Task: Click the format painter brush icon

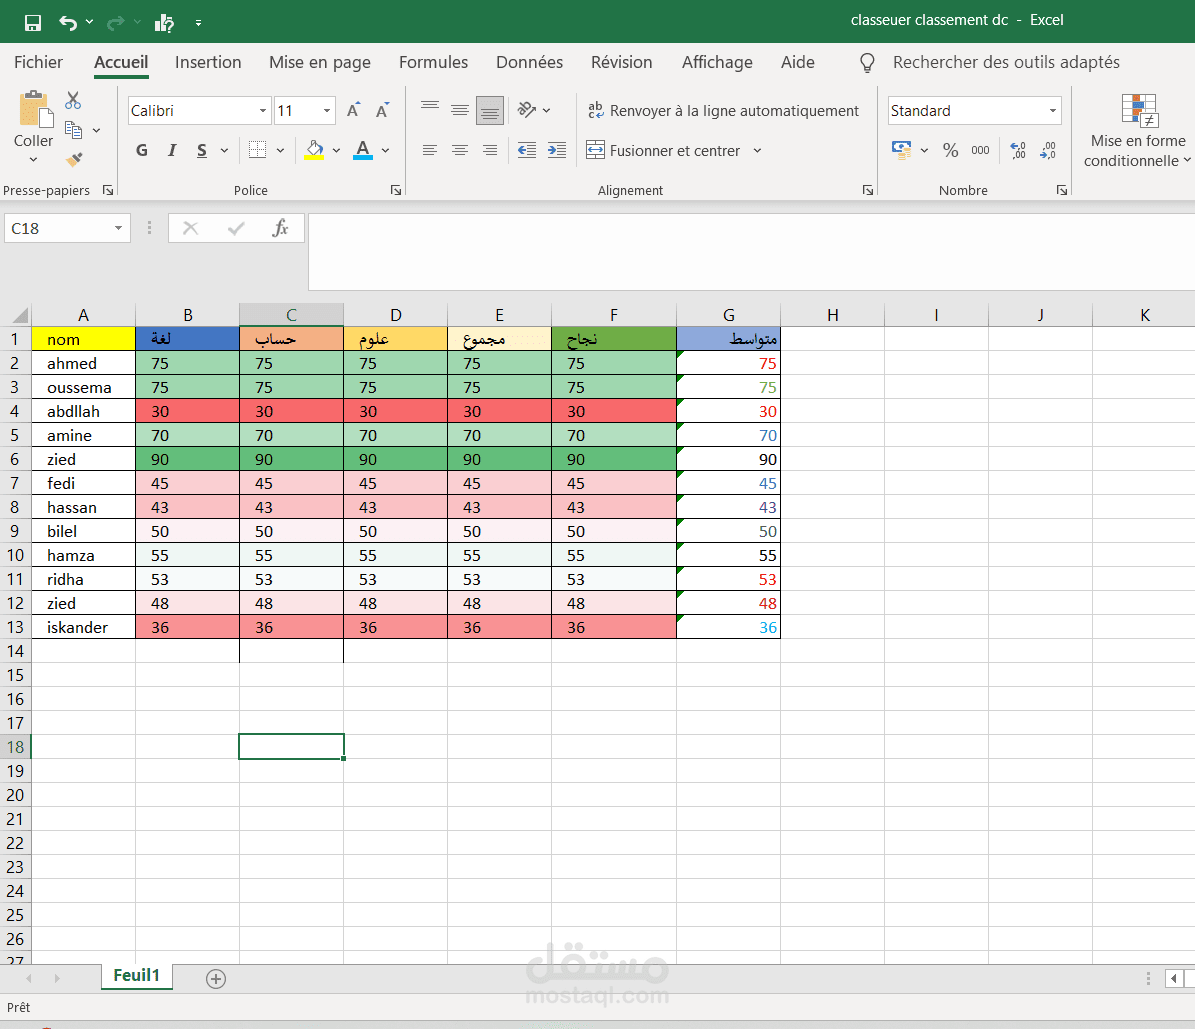Action: [75, 160]
